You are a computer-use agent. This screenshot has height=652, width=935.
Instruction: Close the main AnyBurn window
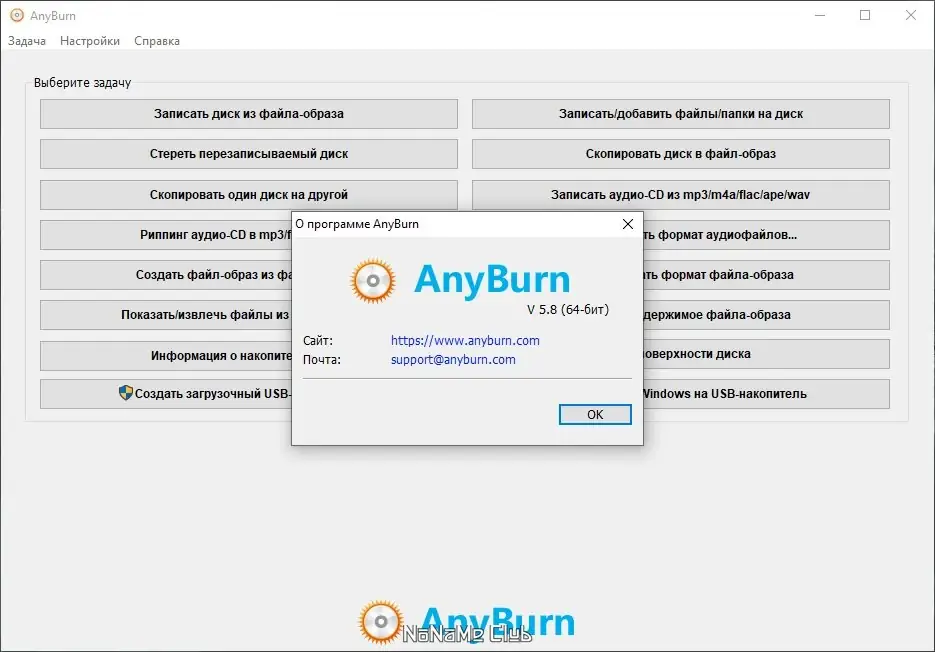(911, 16)
